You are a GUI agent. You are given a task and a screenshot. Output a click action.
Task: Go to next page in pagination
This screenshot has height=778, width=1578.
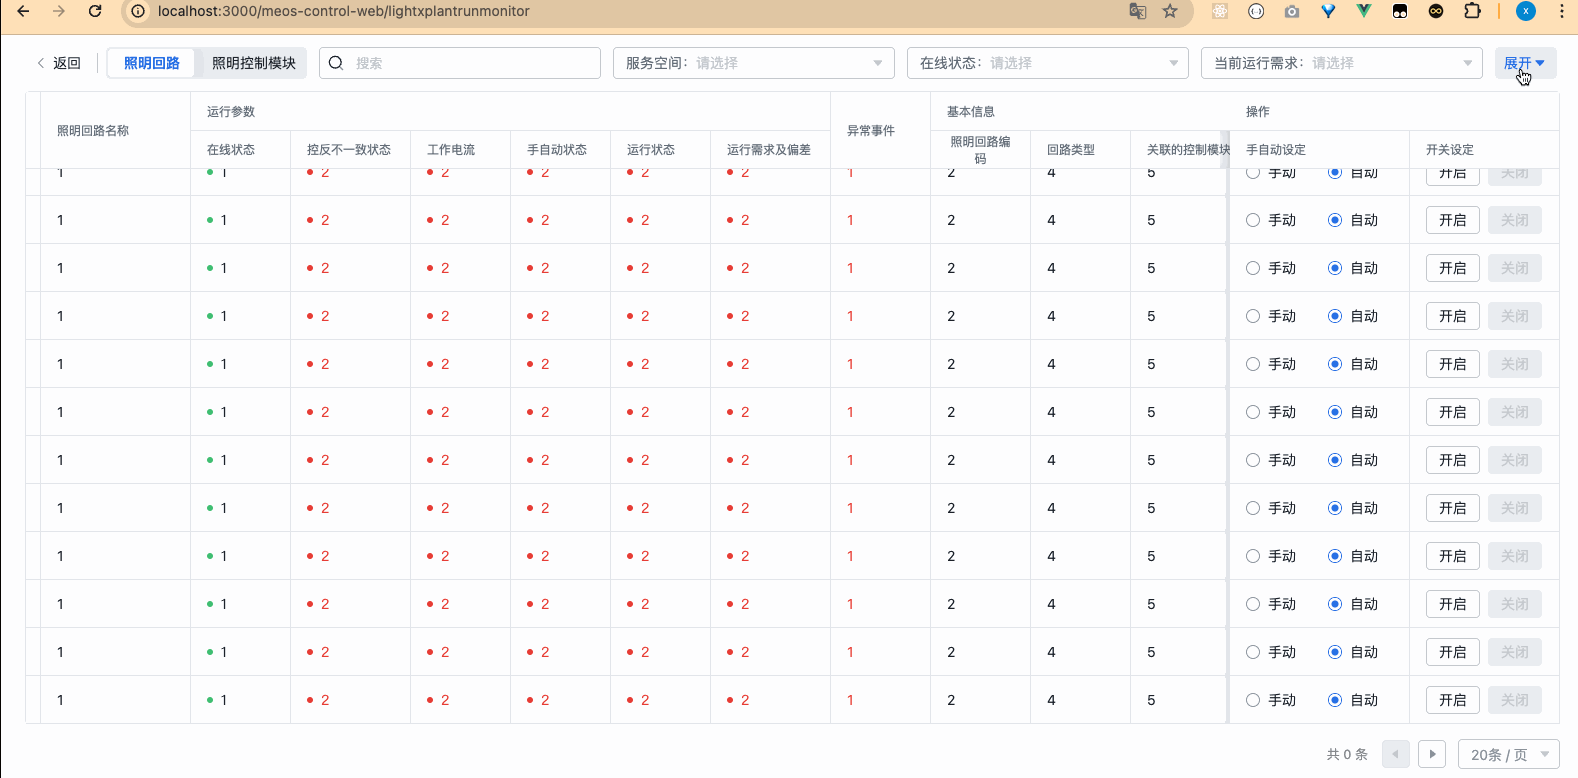click(x=1432, y=754)
